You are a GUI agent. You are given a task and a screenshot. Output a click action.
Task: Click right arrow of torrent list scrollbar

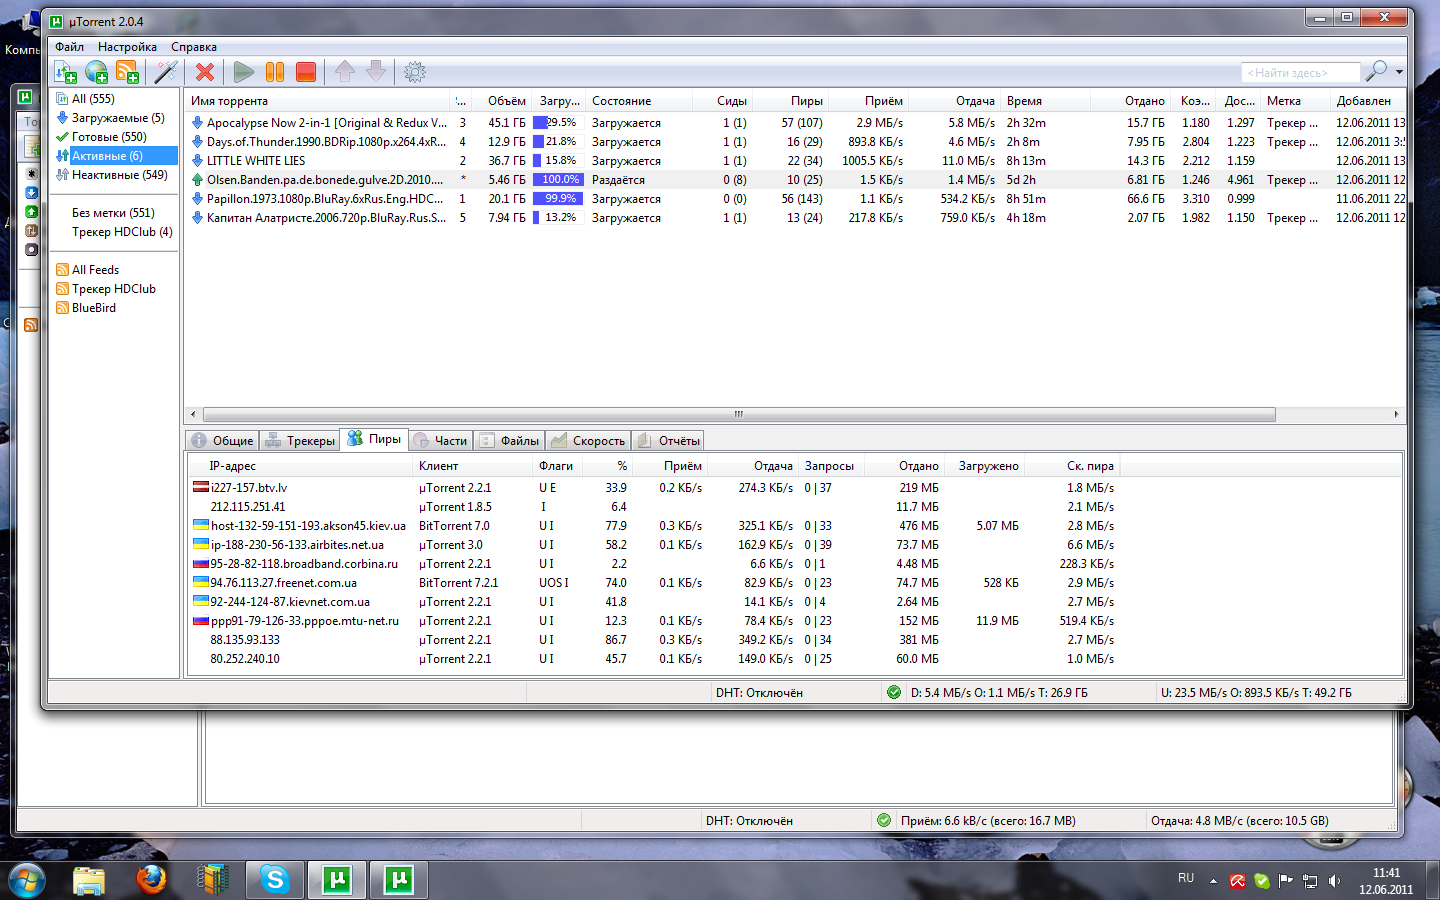(1396, 414)
